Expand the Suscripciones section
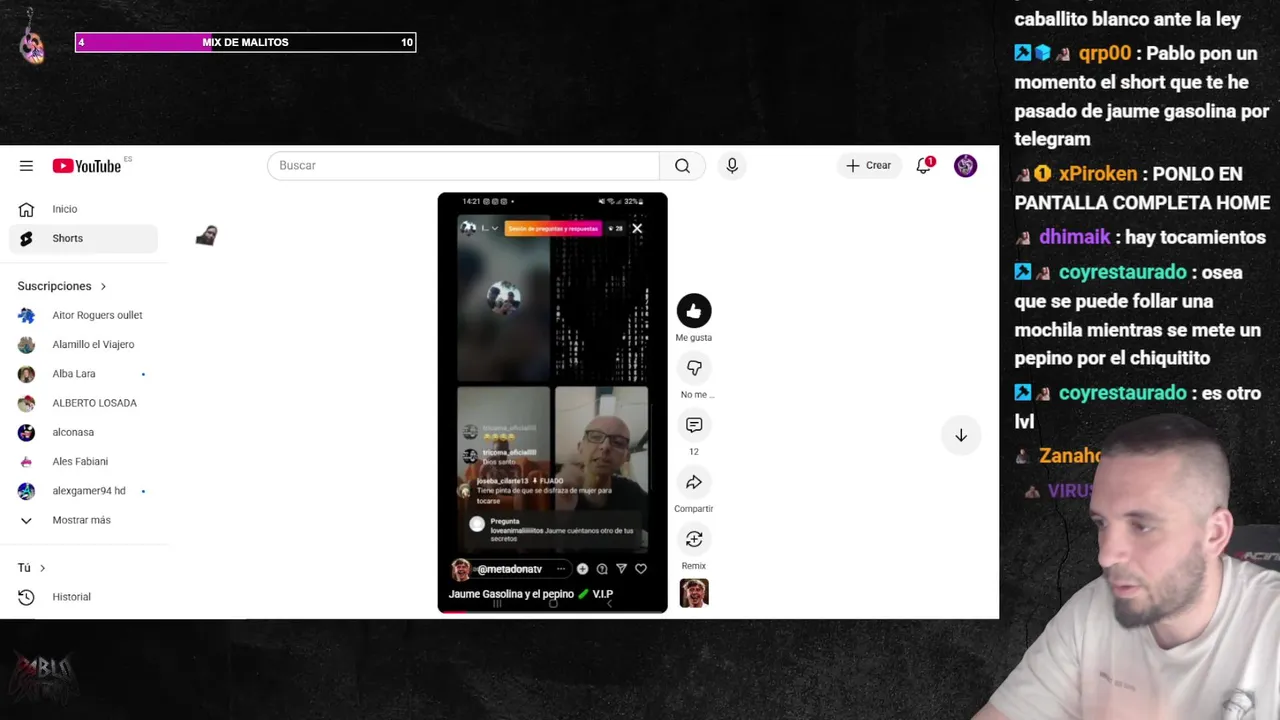The height and width of the screenshot is (720, 1280). point(62,286)
